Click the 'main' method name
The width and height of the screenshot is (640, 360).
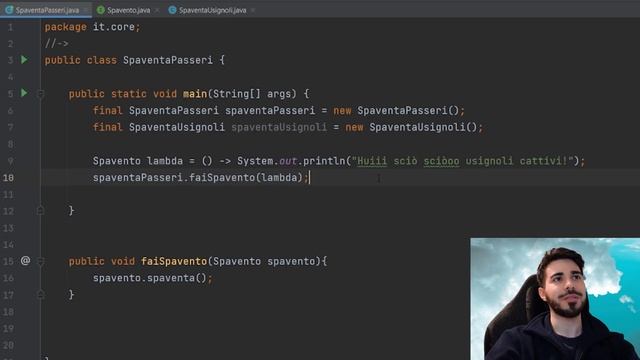tap(195, 94)
